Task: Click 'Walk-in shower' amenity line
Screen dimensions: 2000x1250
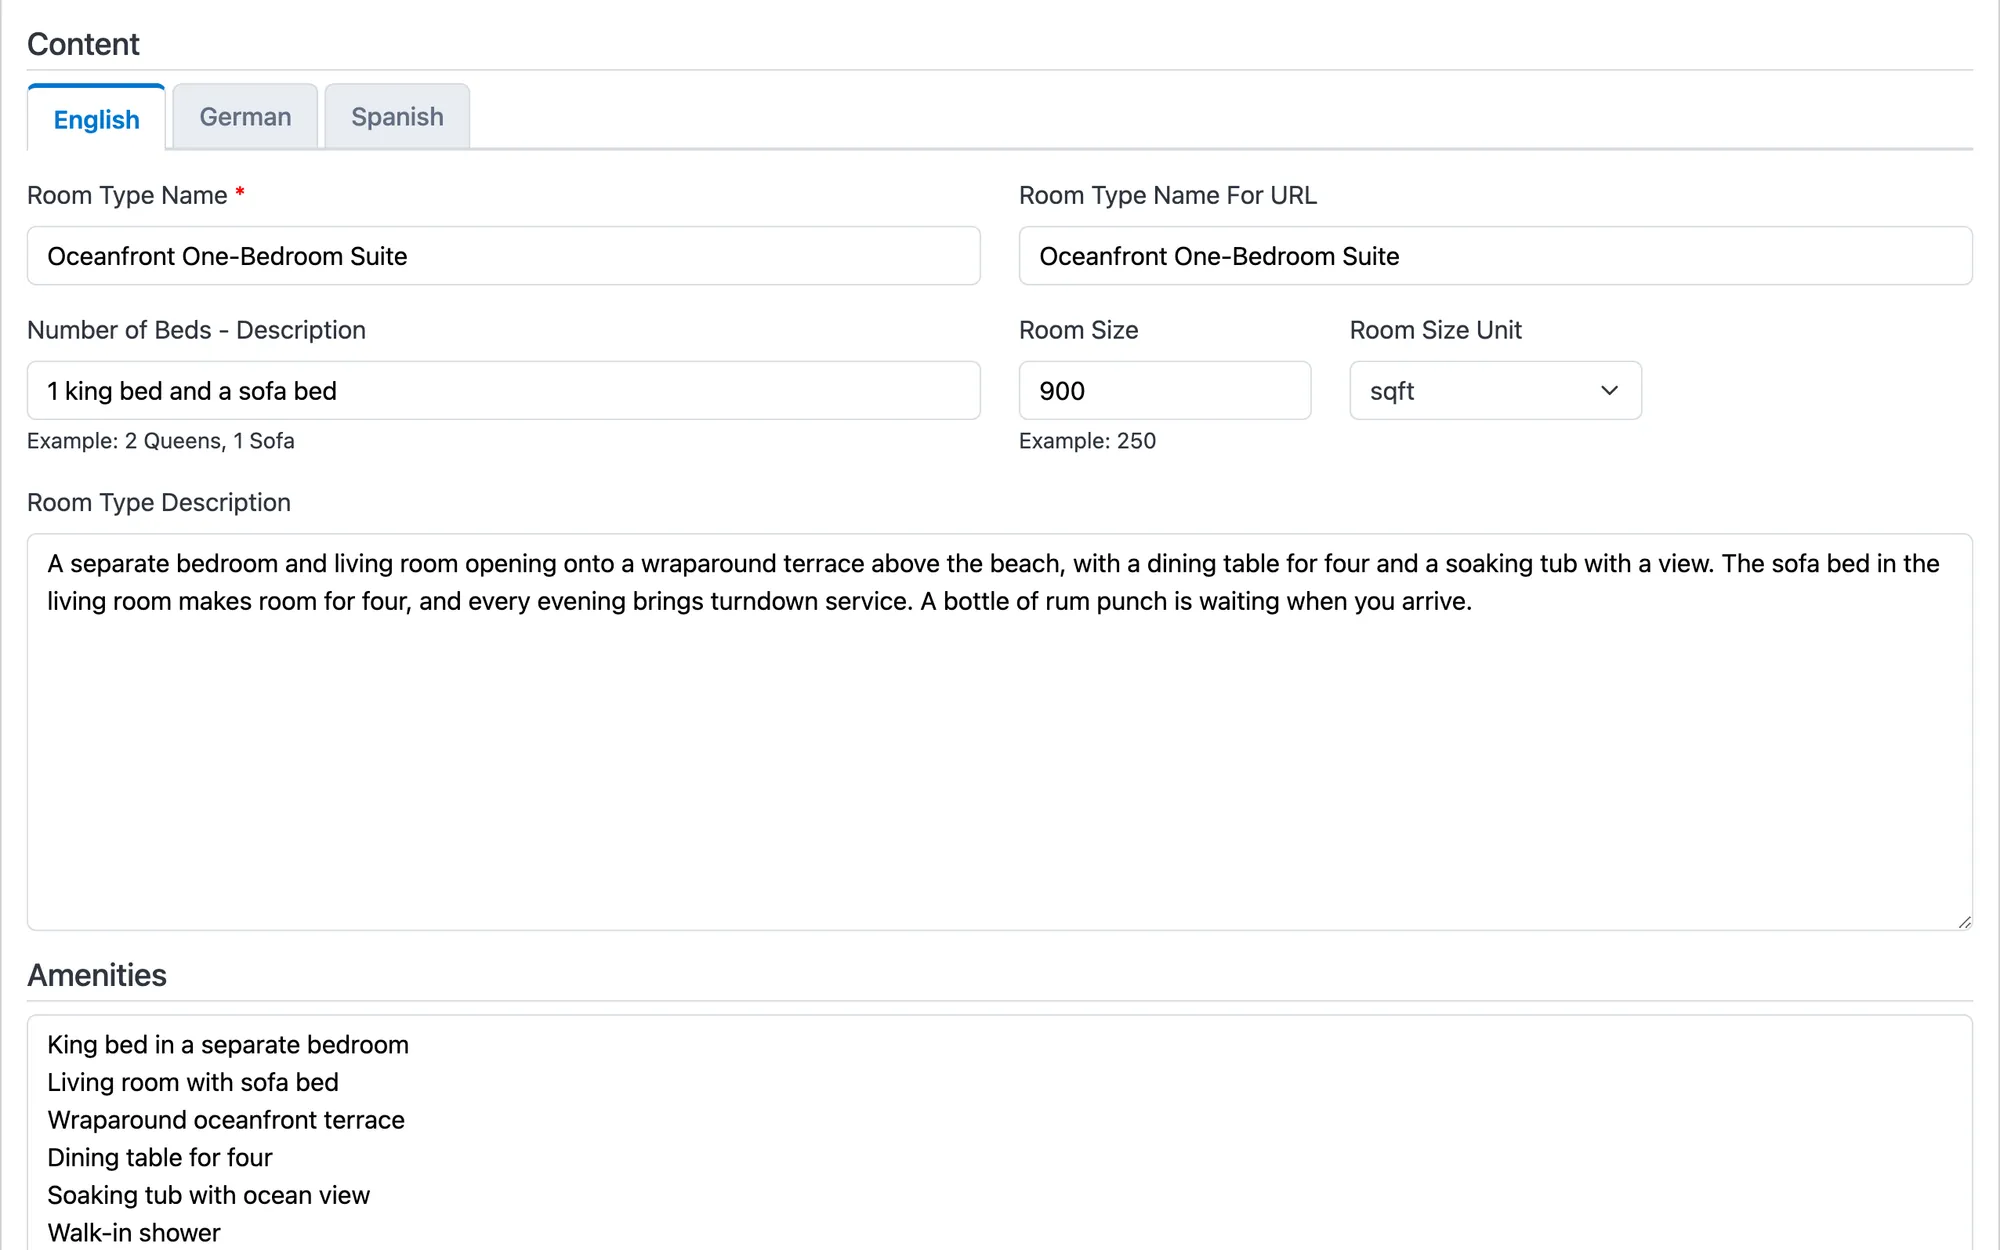Action: (x=134, y=1233)
